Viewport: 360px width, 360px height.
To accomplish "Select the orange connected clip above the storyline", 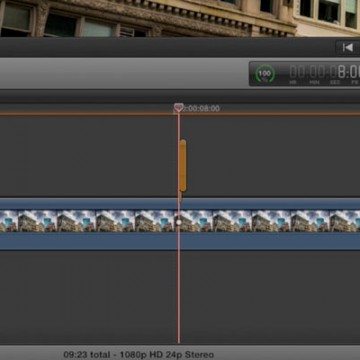I will 183,166.
